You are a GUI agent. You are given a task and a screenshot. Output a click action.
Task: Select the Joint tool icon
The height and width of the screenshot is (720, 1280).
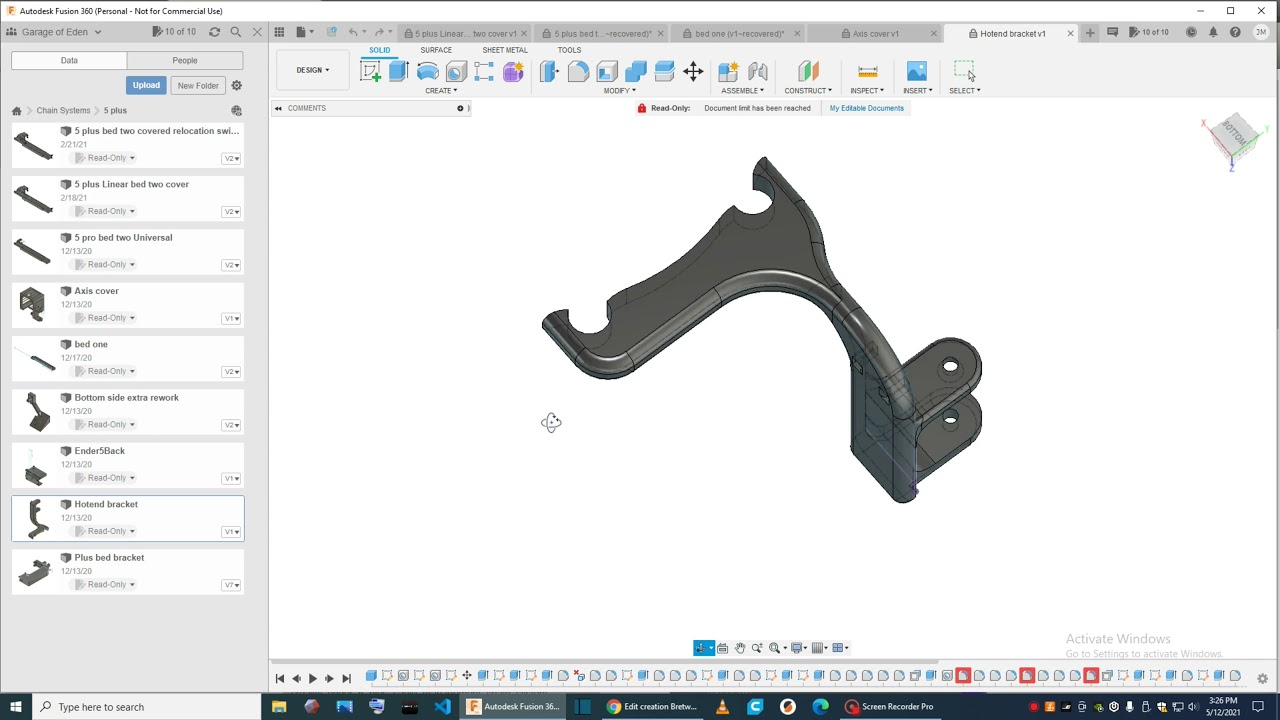[758, 71]
